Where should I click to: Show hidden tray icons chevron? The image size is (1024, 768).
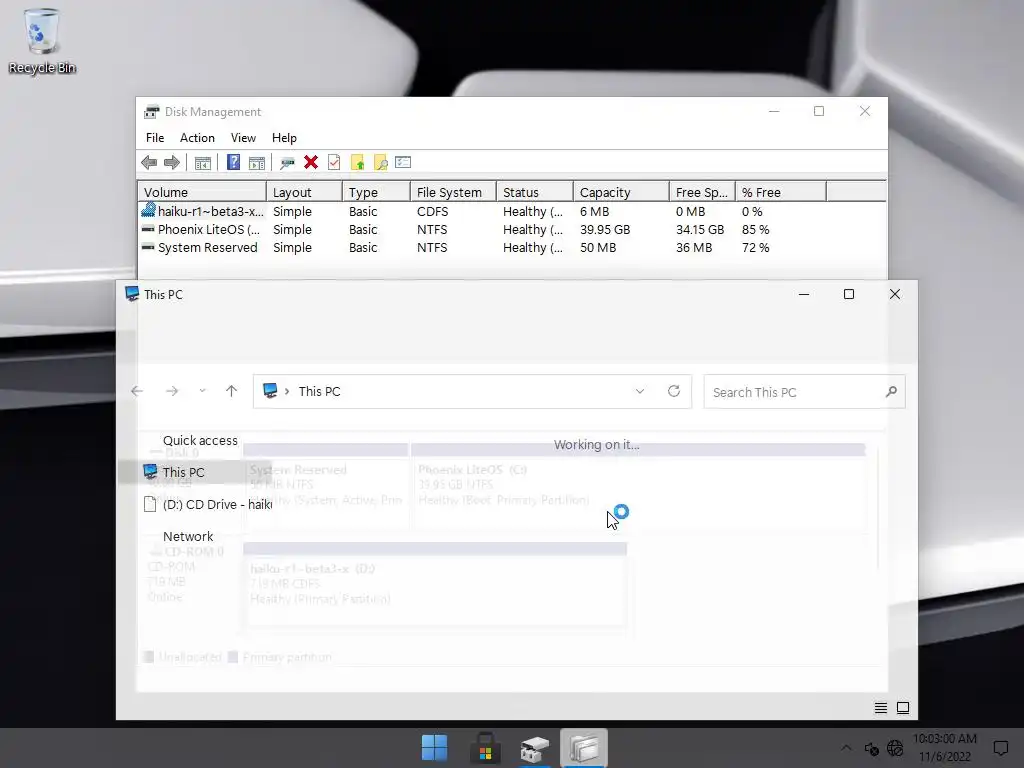(846, 748)
